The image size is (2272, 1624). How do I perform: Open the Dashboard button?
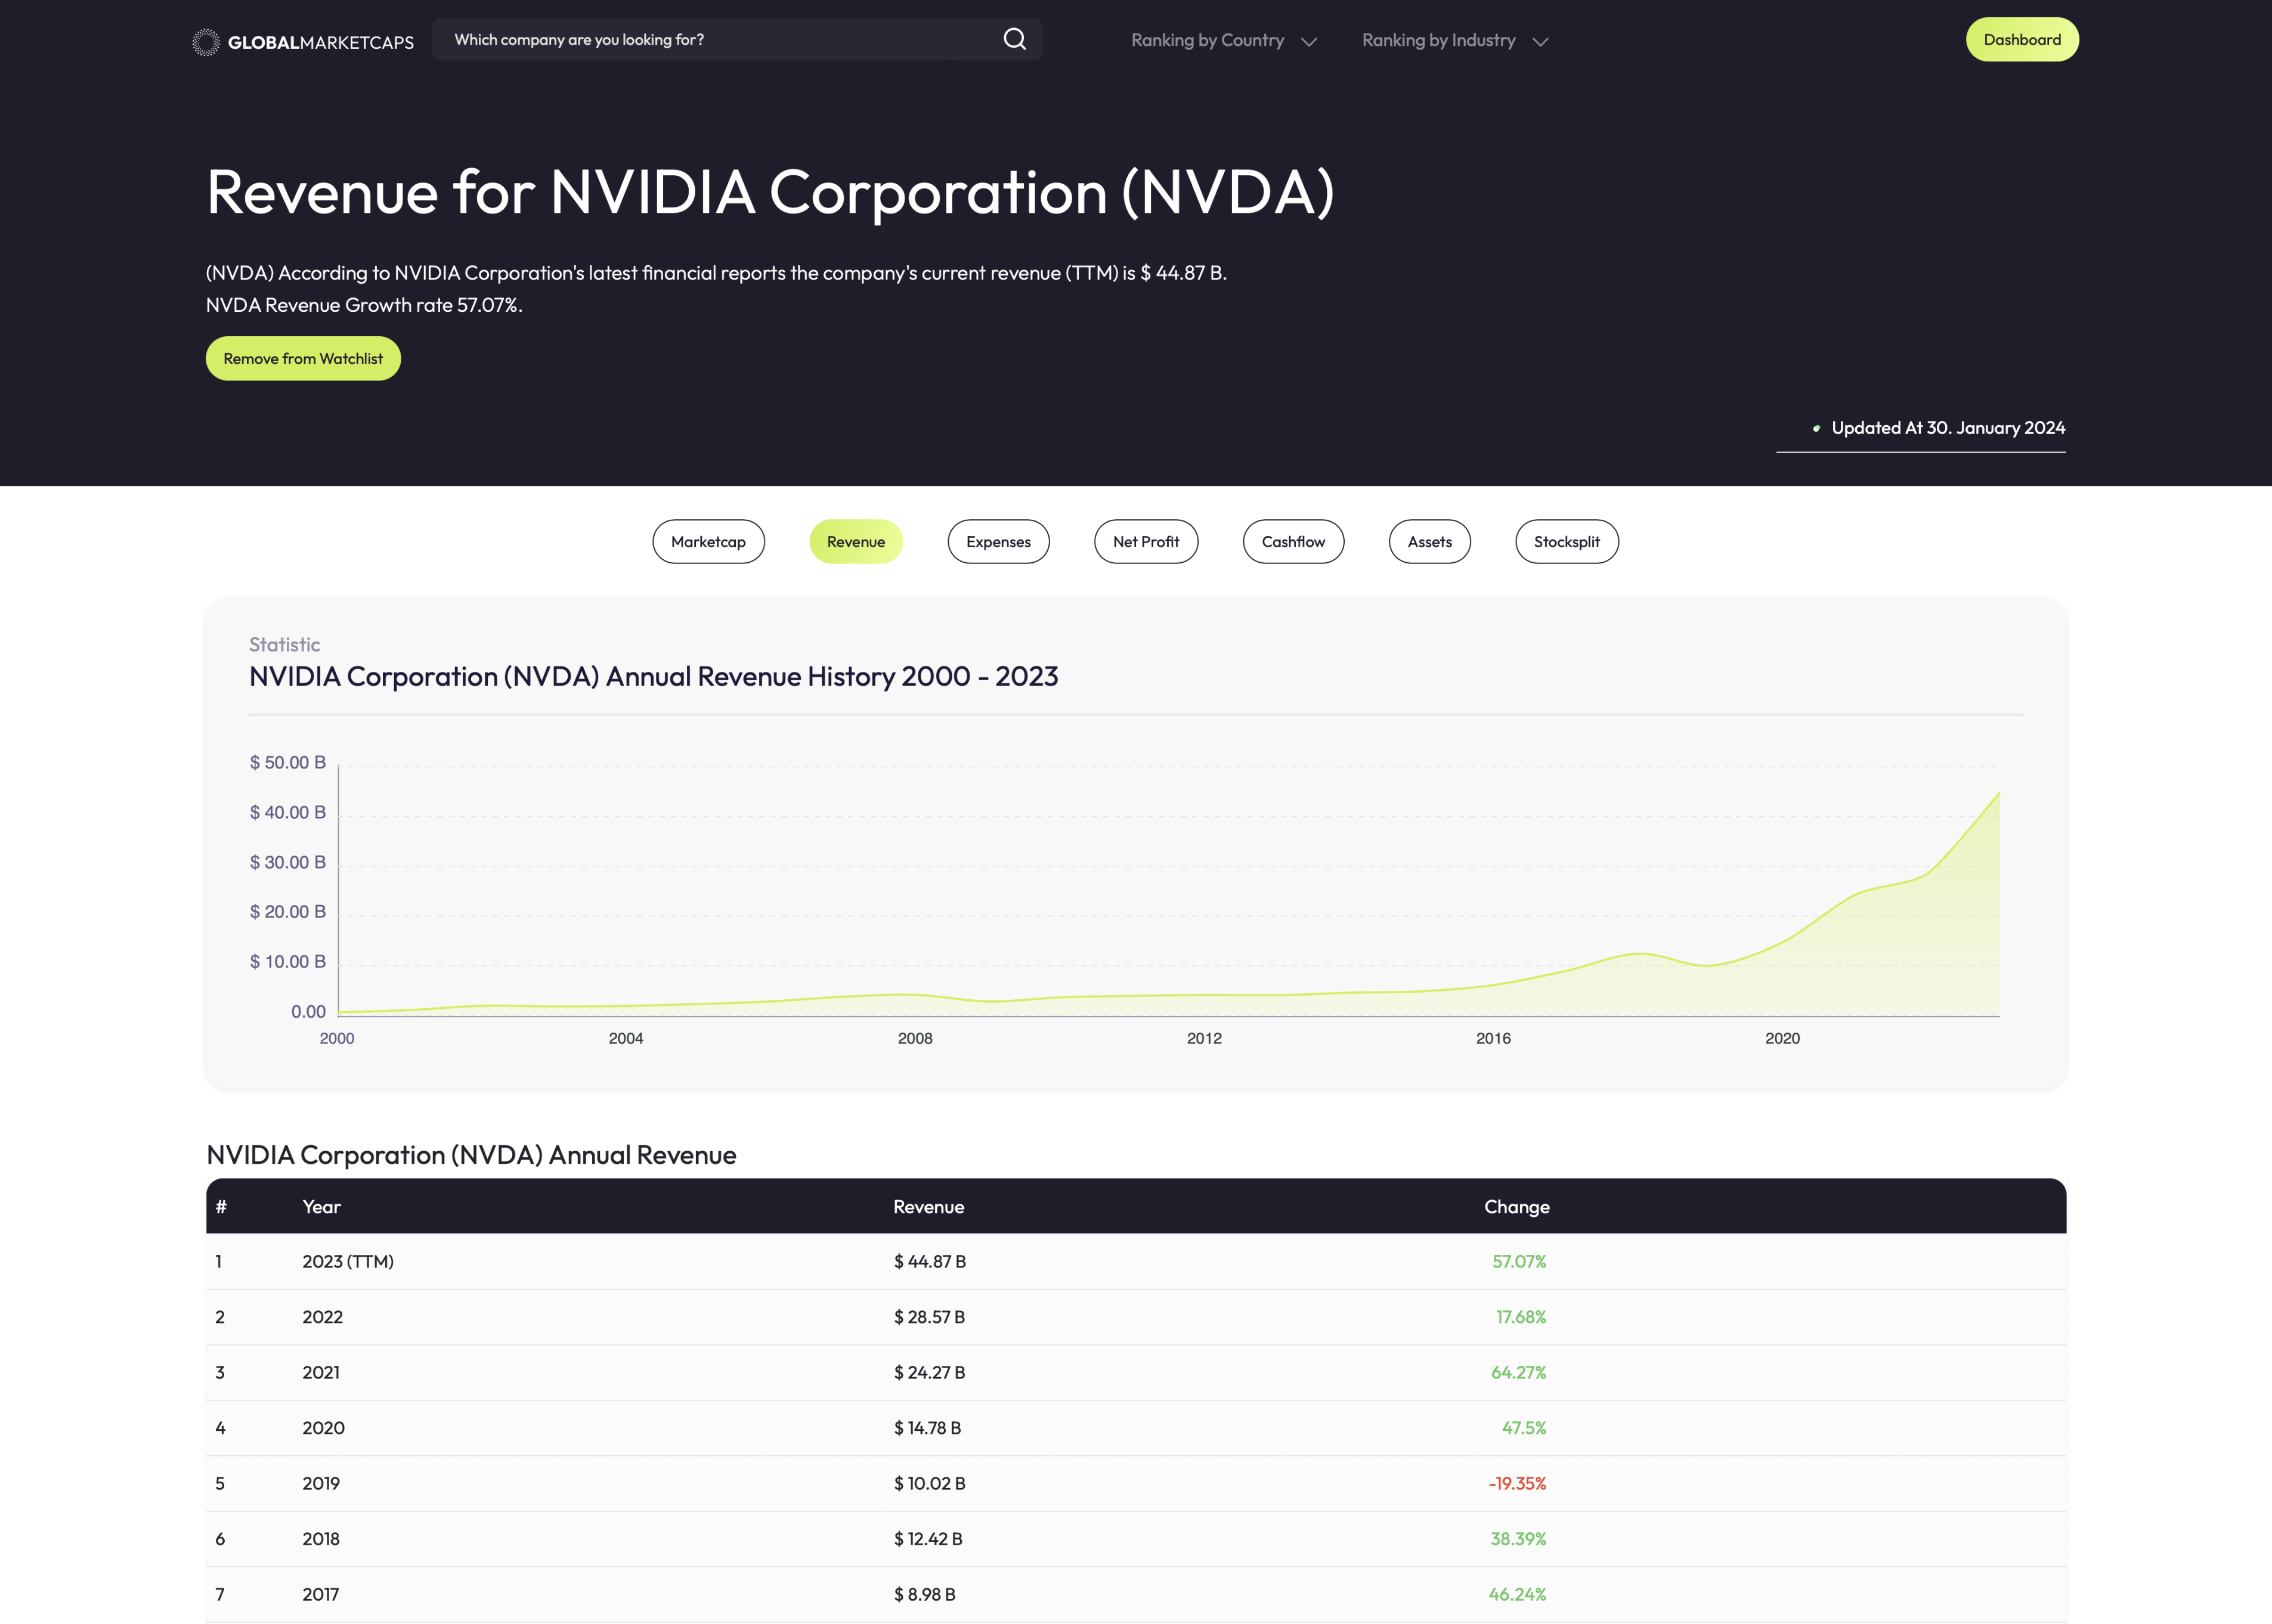[2021, 39]
